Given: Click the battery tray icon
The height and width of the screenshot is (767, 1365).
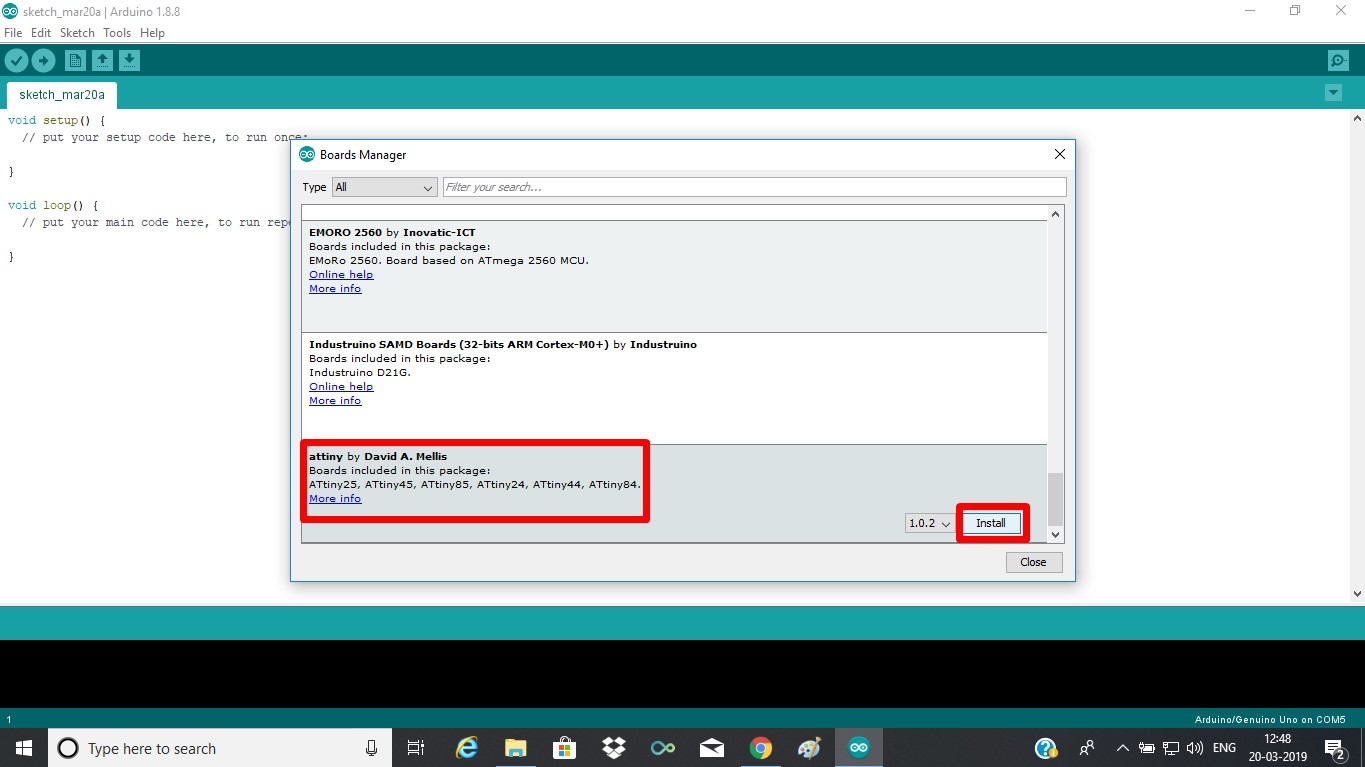Looking at the screenshot, I should (x=1147, y=748).
